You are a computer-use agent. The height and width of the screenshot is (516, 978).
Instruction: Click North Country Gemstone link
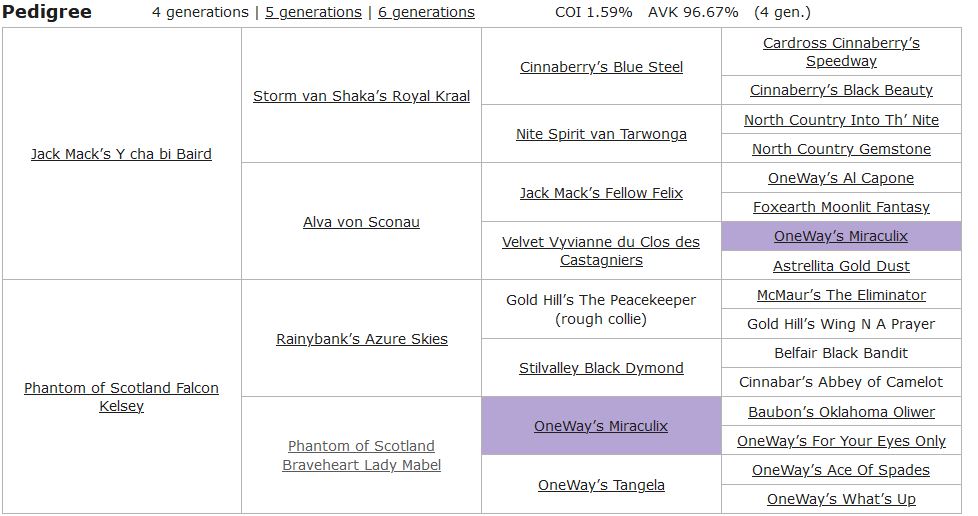point(841,149)
